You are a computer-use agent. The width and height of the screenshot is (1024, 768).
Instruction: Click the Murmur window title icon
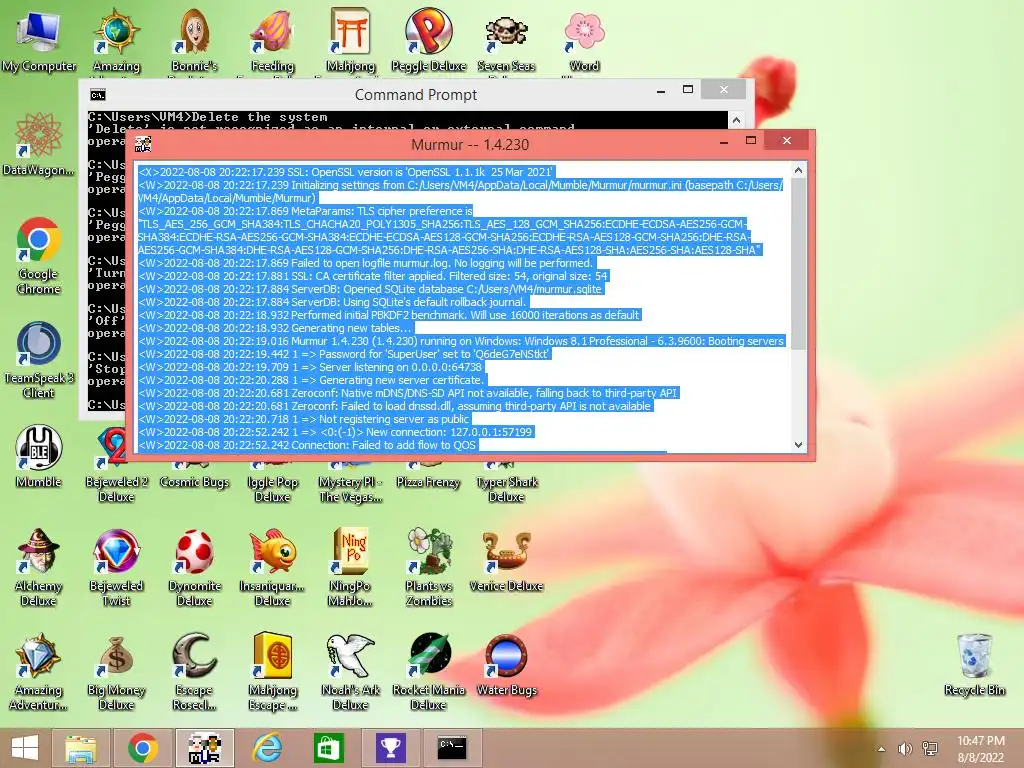[143, 144]
